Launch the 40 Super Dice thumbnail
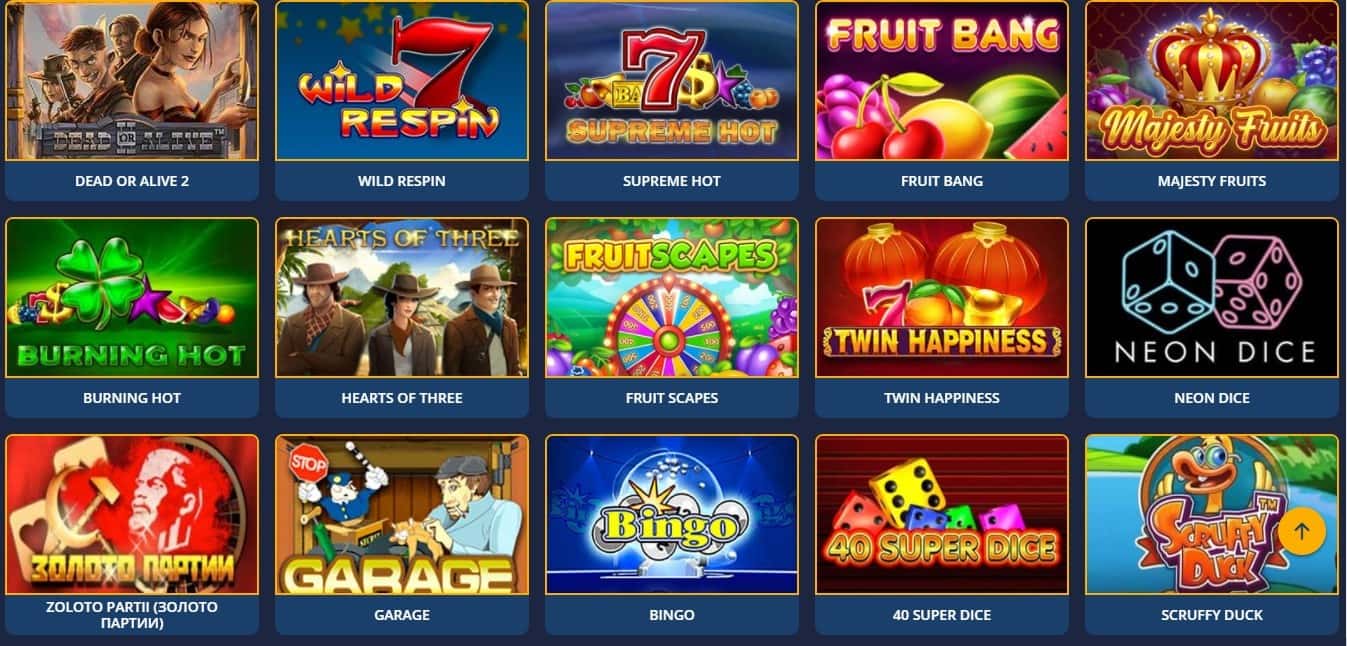Viewport: 1347px width, 646px height. pyautogui.click(x=942, y=514)
